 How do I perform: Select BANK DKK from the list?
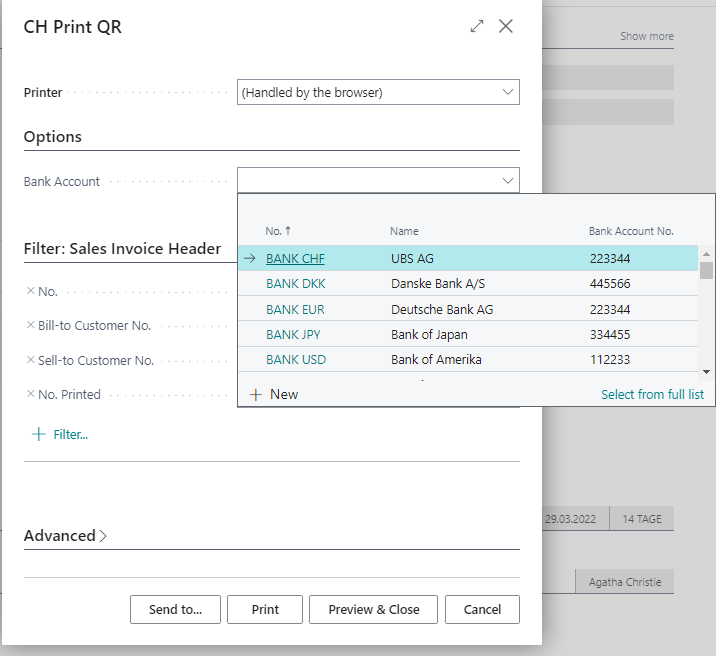click(x=295, y=283)
